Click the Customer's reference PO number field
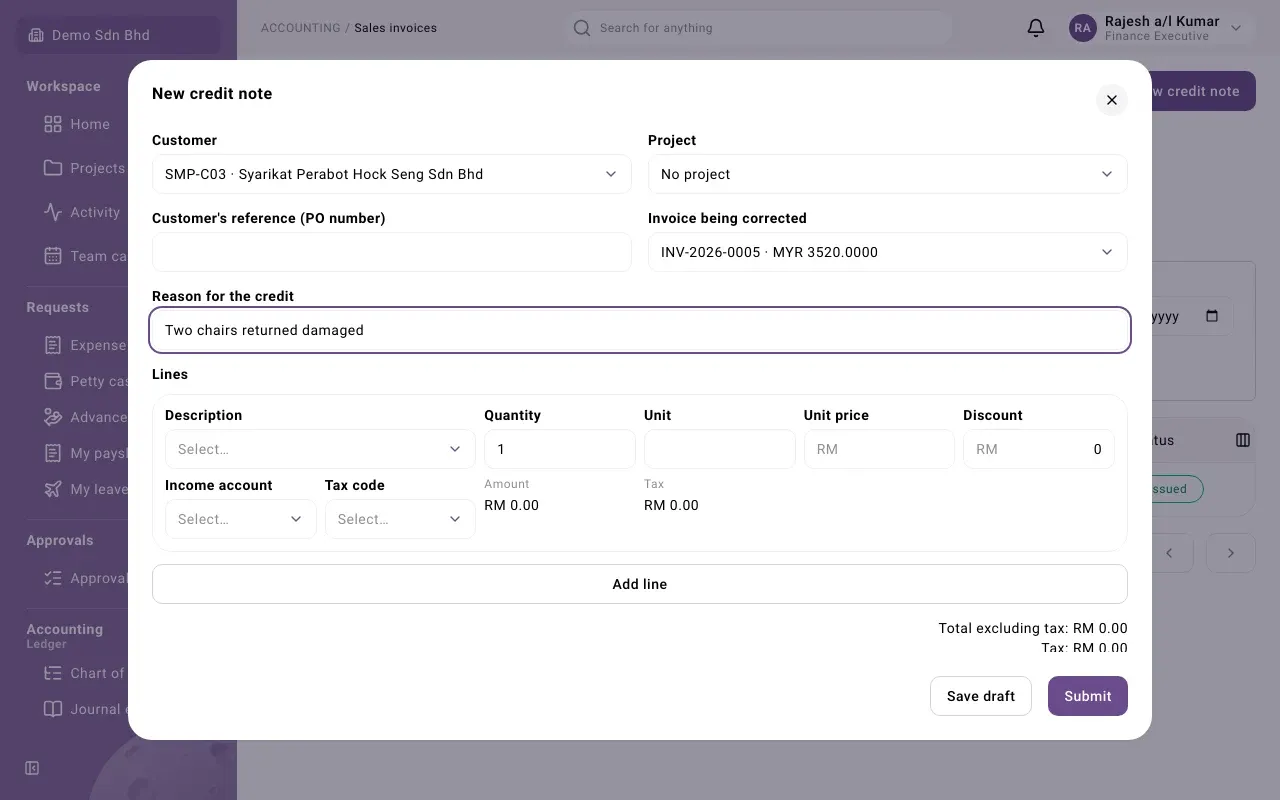 coord(392,252)
